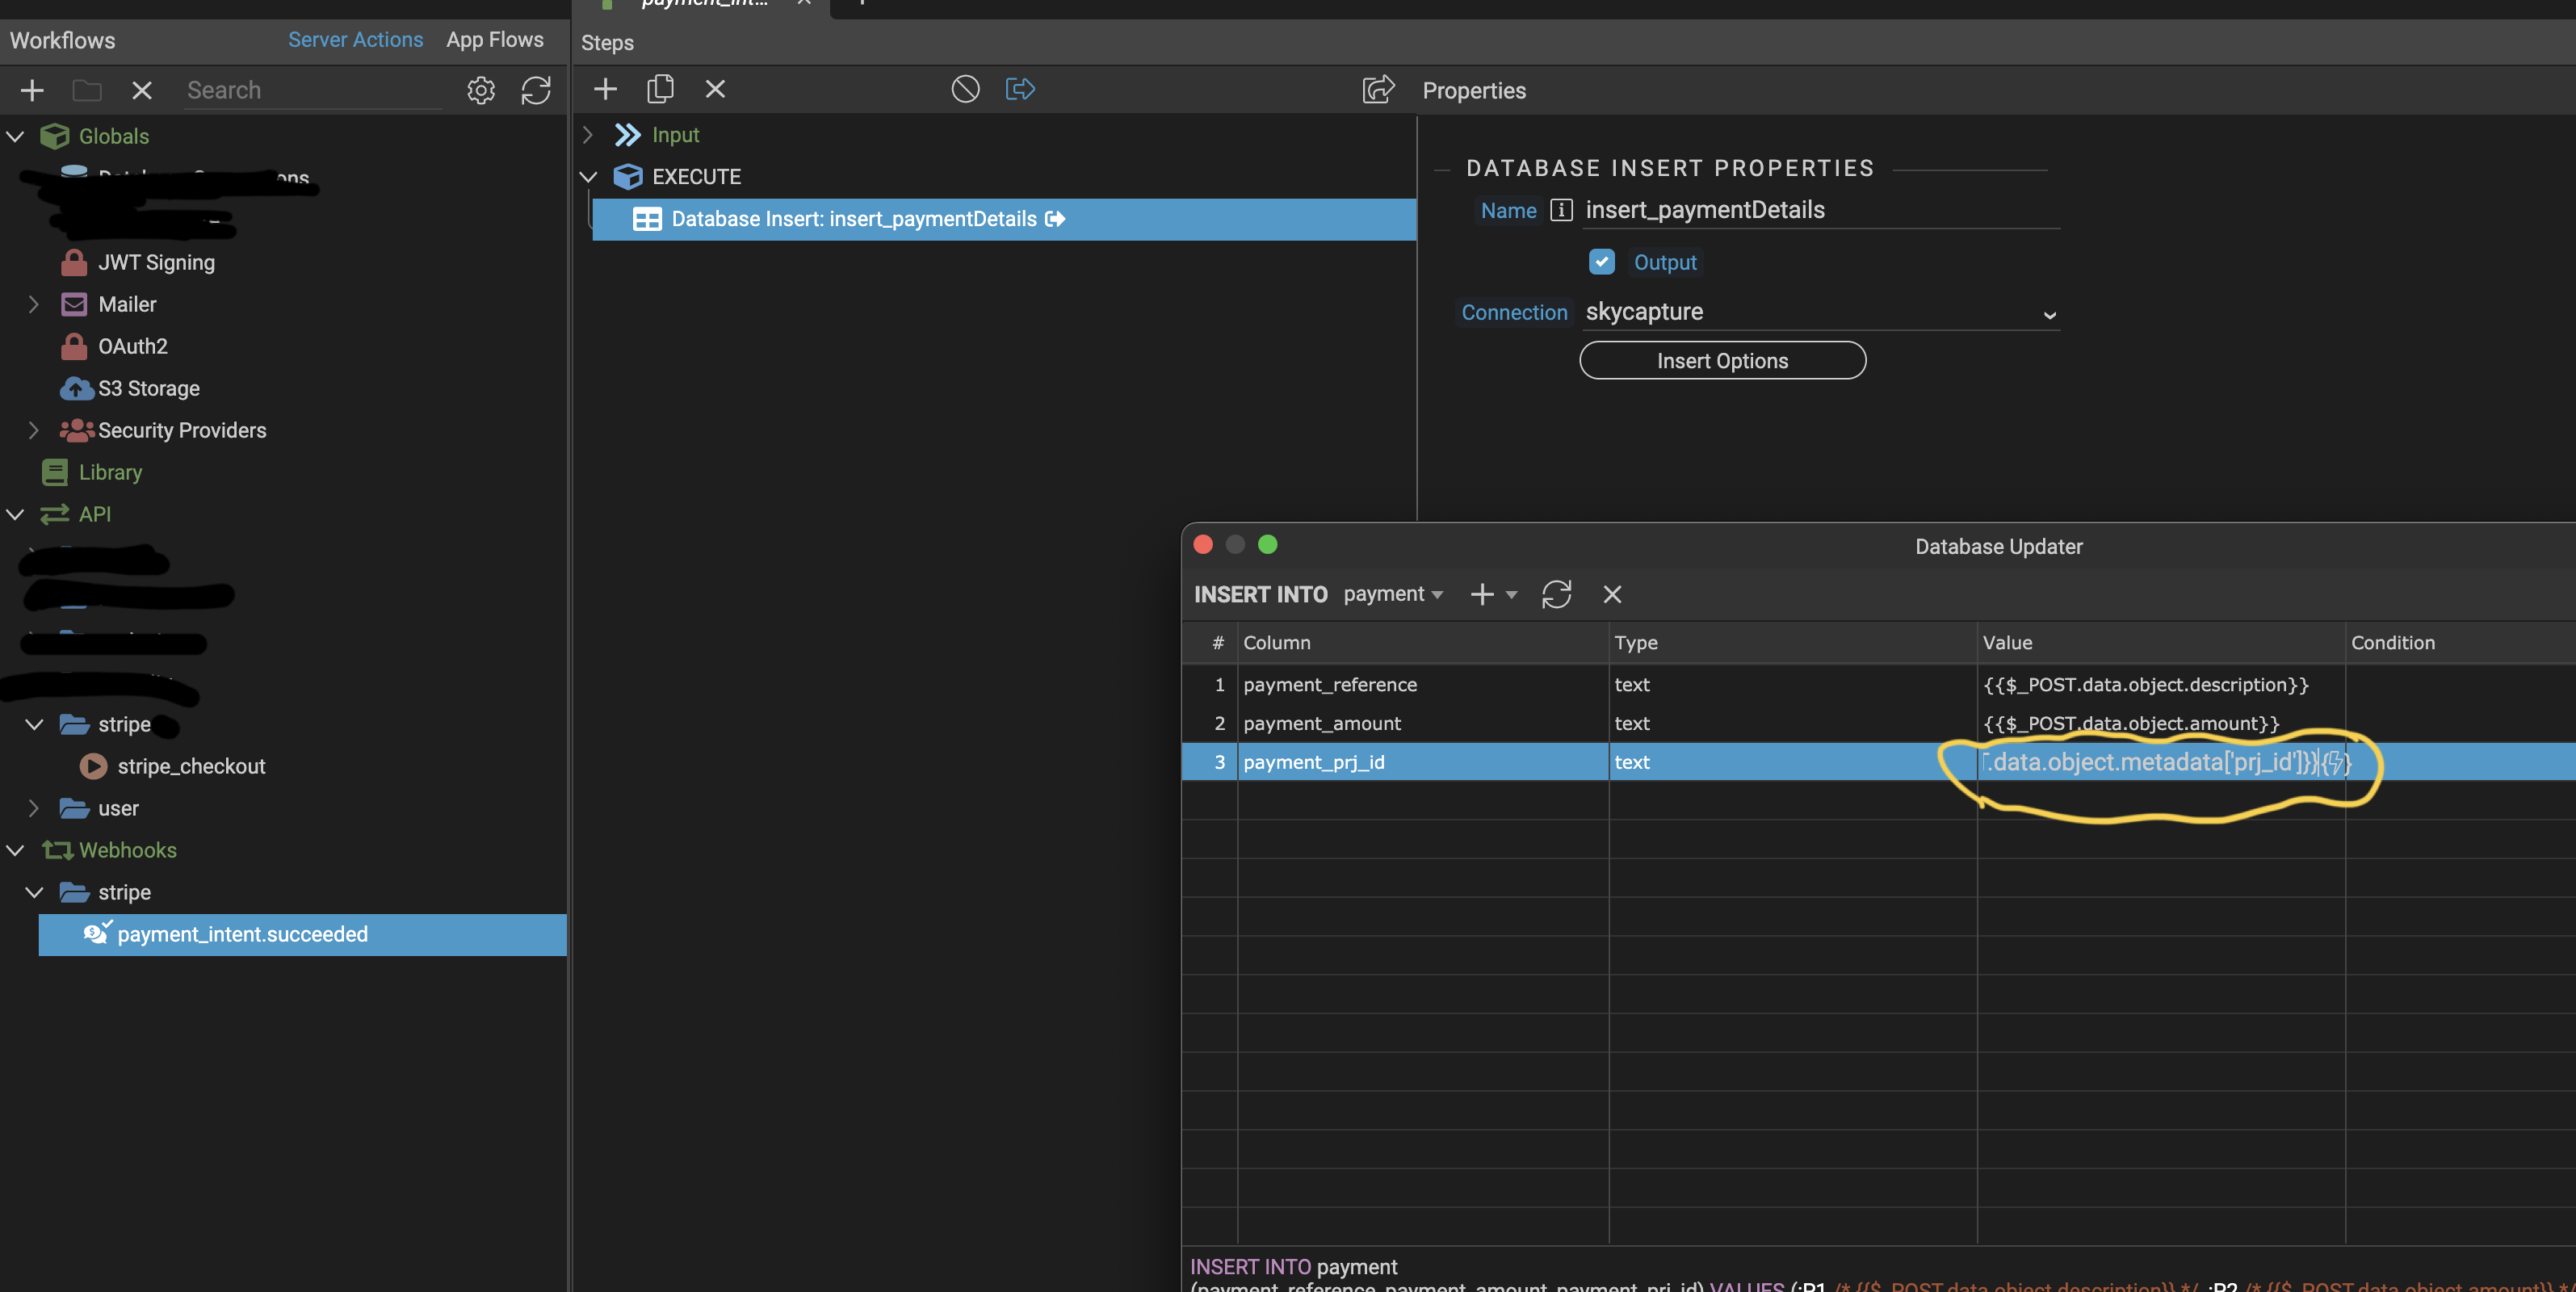Click value {{$_POST.data.object.amount}}
Image resolution: width=2576 pixels, height=1292 pixels.
2131,724
